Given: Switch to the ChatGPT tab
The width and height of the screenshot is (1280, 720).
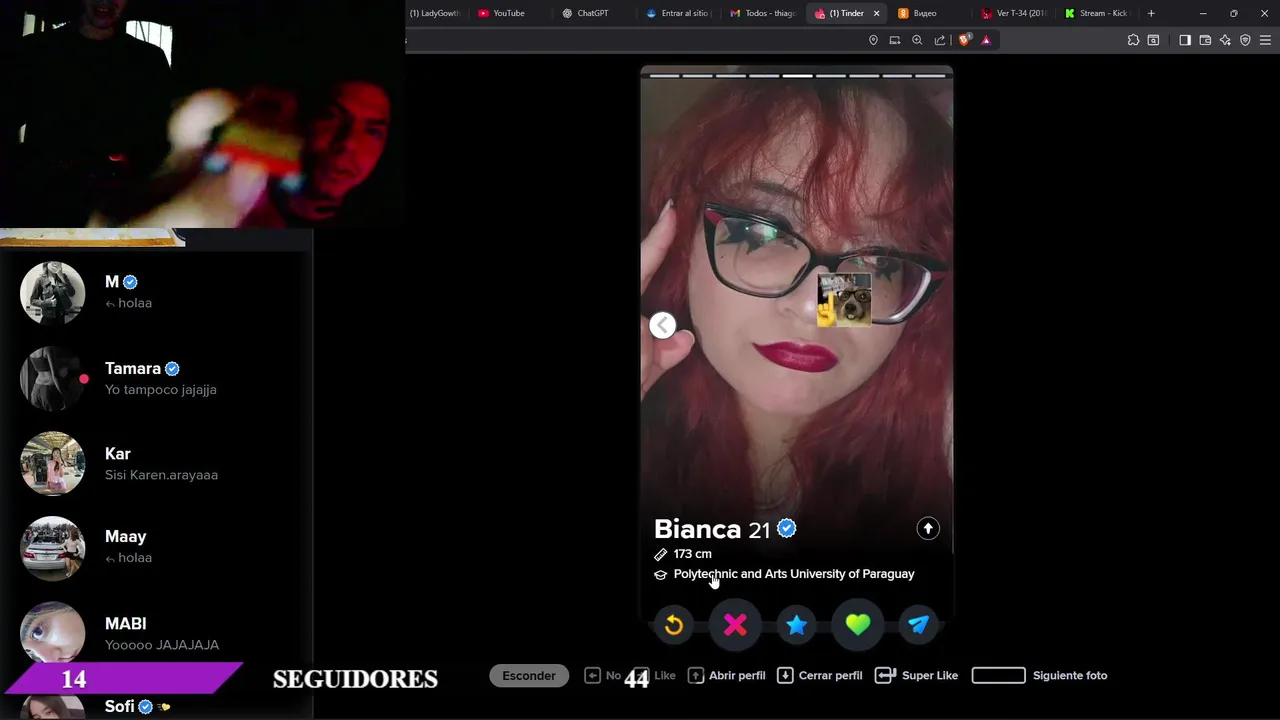Looking at the screenshot, I should [592, 13].
